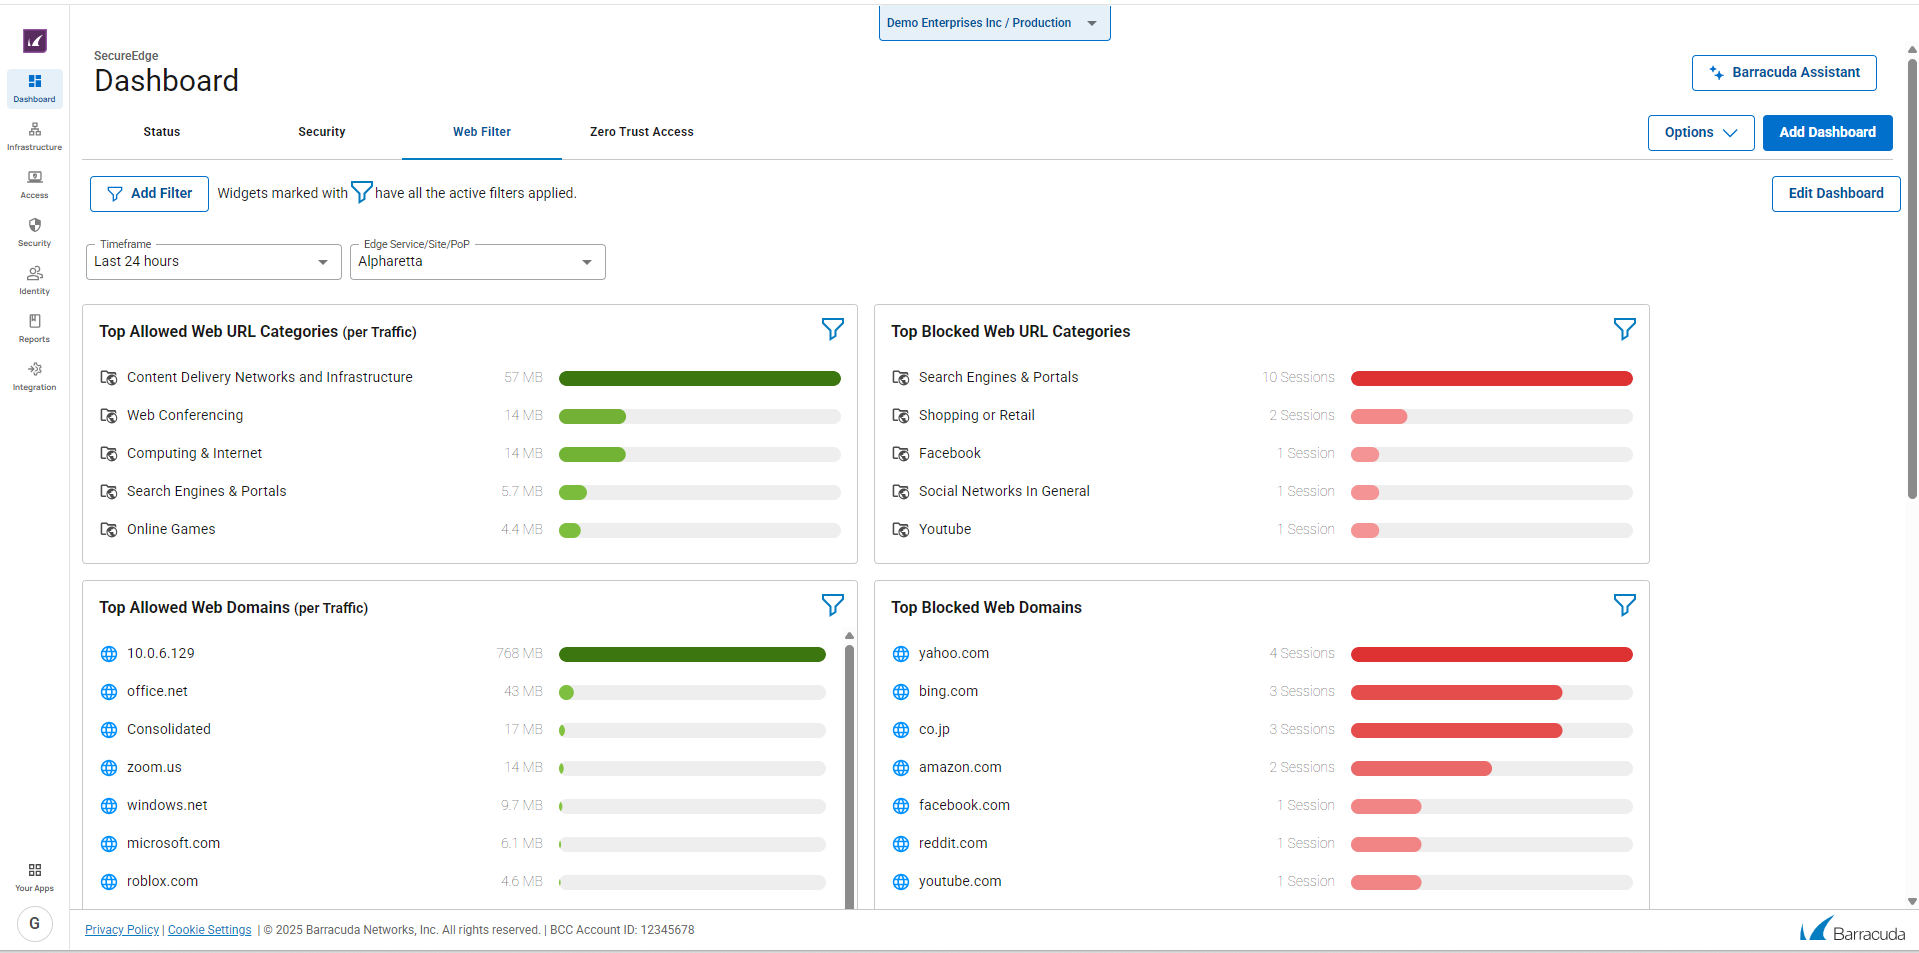Open Demo Enterprises workspace selector
1919x953 pixels.
[994, 23]
